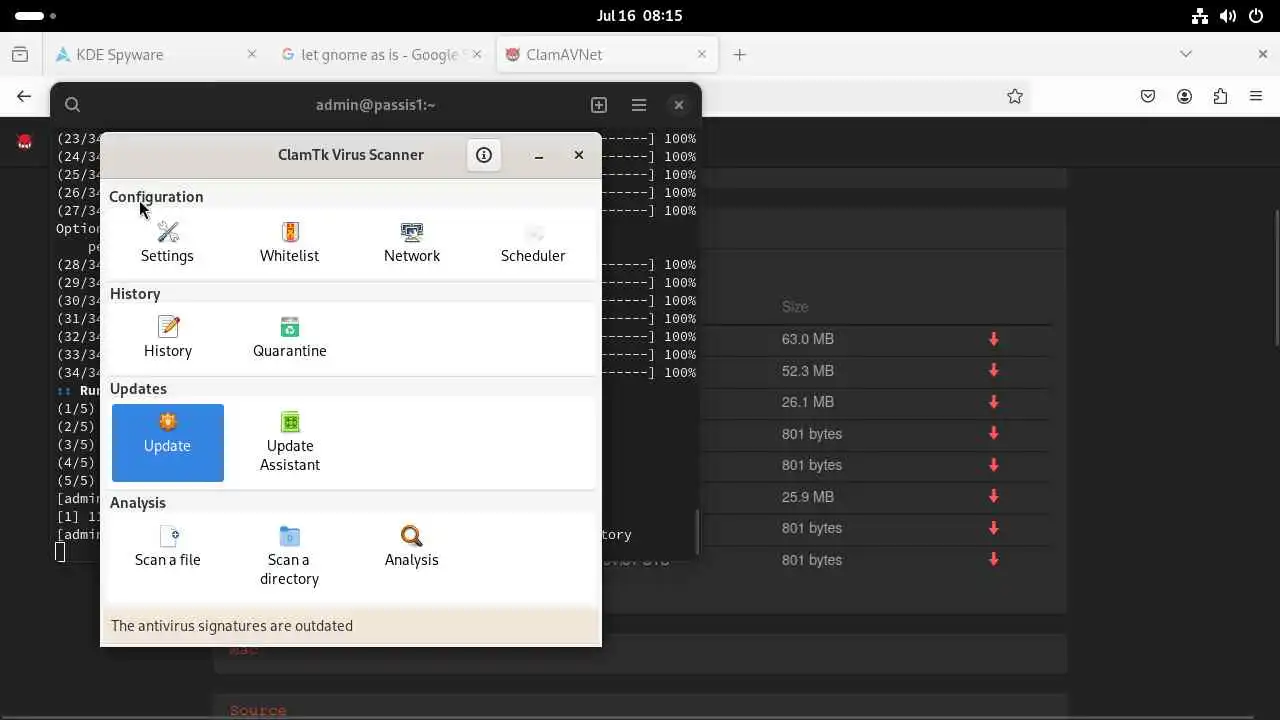
Task: Expand list all tabs dropdown
Action: point(1186,54)
